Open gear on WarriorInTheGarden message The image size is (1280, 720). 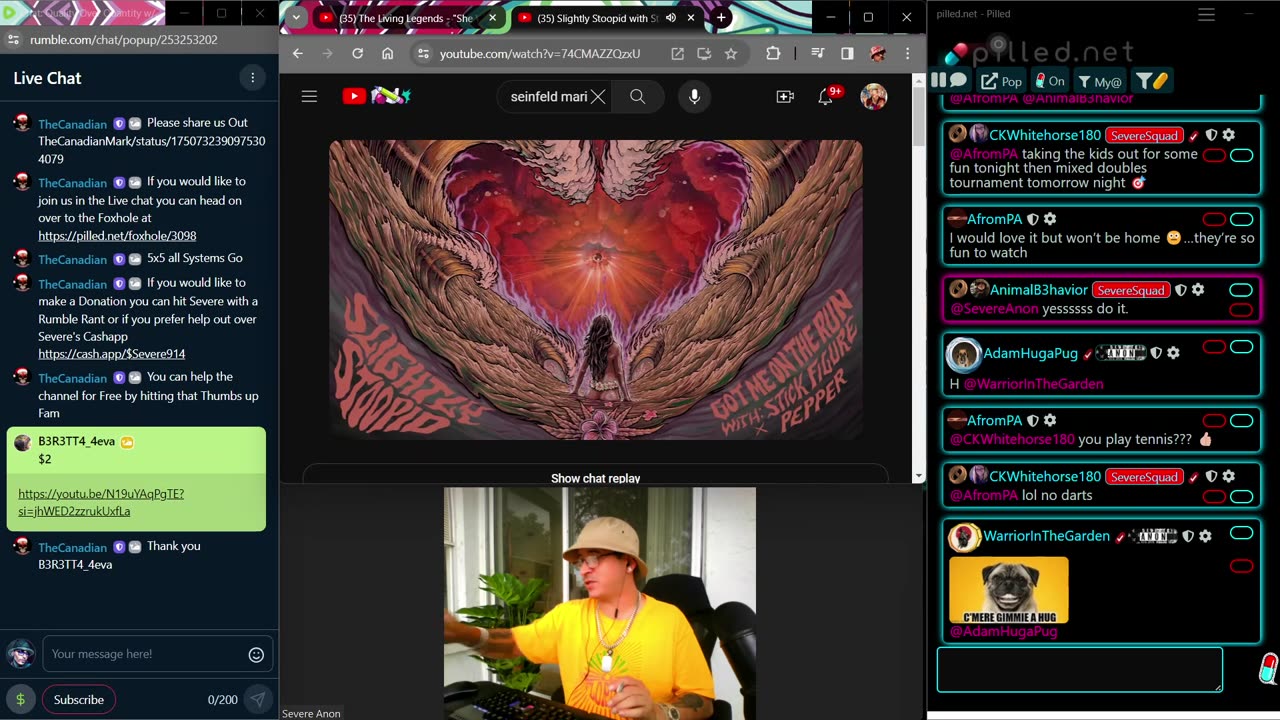pyautogui.click(x=1205, y=536)
